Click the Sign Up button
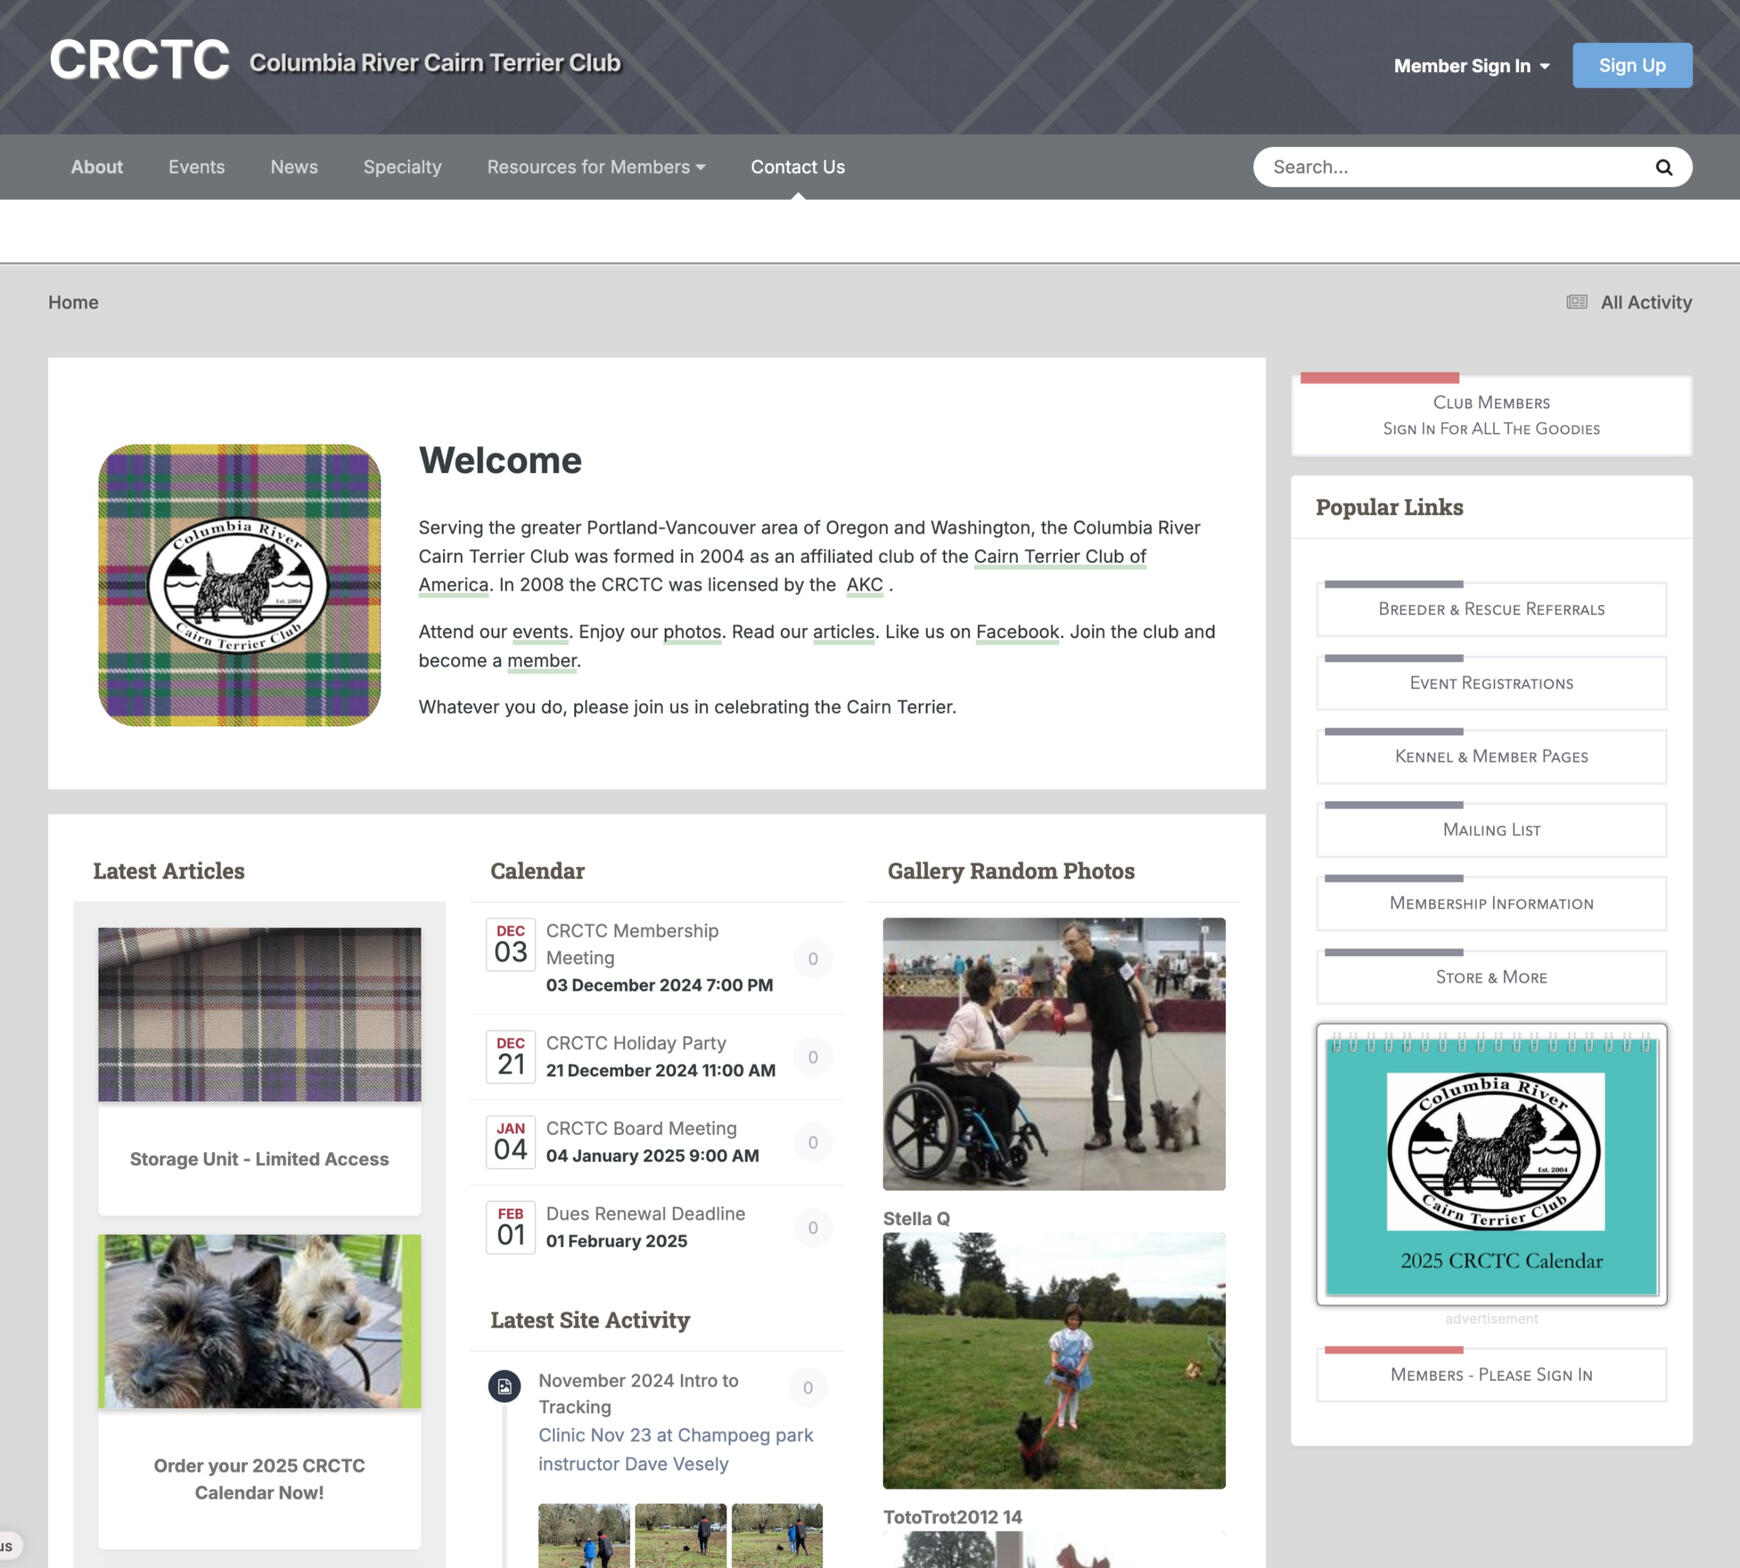This screenshot has width=1740, height=1568. [x=1632, y=65]
